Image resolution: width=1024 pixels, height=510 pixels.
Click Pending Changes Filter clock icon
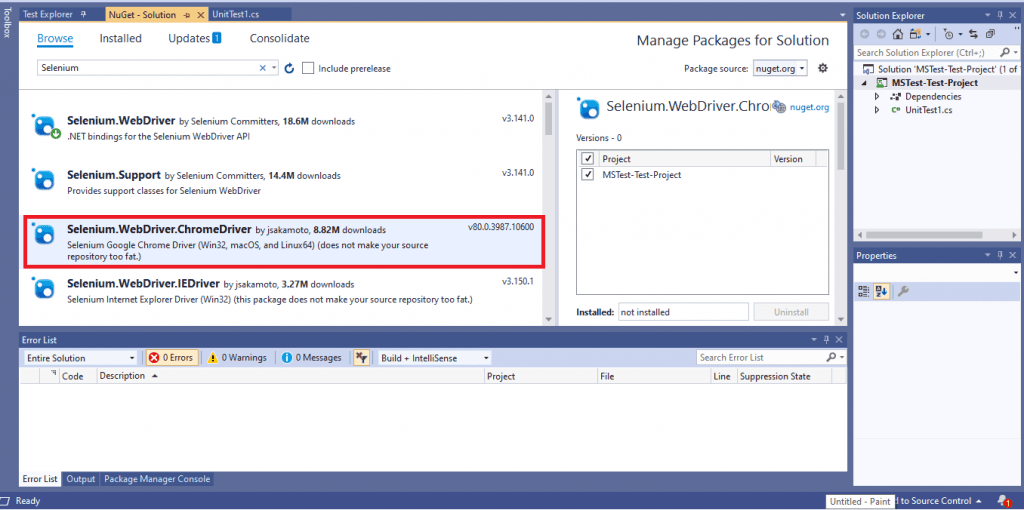click(949, 34)
